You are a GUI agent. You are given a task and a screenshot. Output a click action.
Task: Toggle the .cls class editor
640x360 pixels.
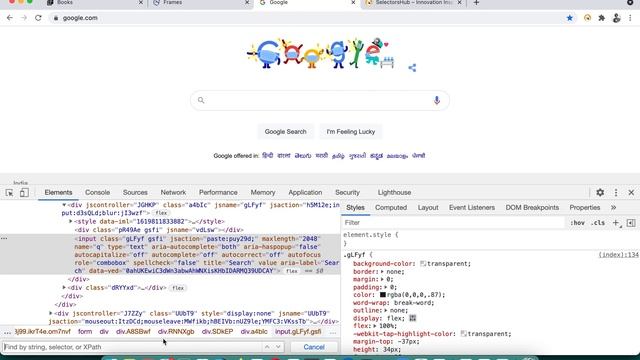598,223
